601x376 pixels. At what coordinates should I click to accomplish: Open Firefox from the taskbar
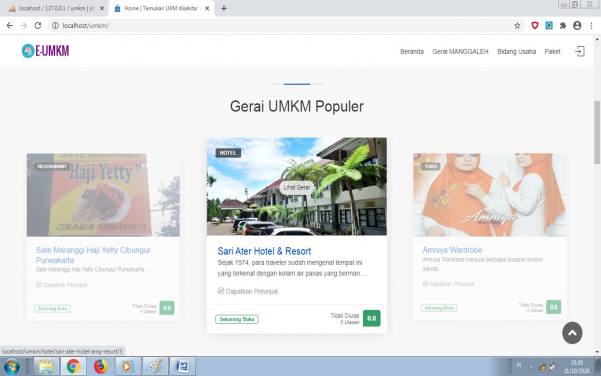point(100,367)
